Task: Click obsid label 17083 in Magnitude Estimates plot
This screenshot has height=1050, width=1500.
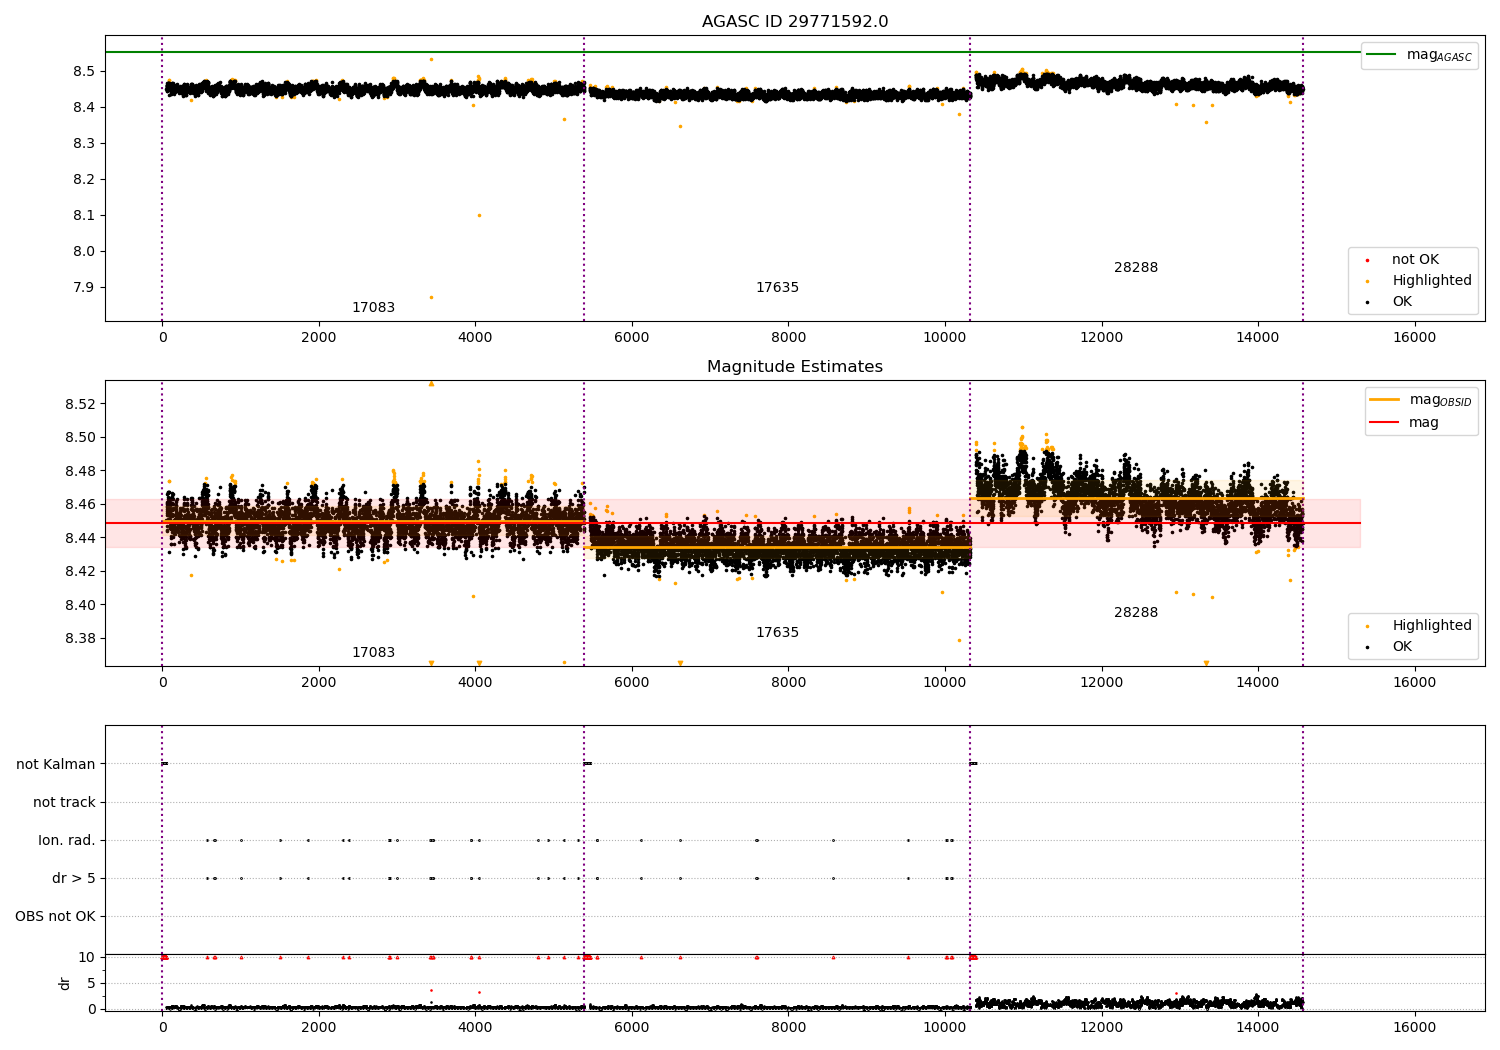Action: point(373,653)
